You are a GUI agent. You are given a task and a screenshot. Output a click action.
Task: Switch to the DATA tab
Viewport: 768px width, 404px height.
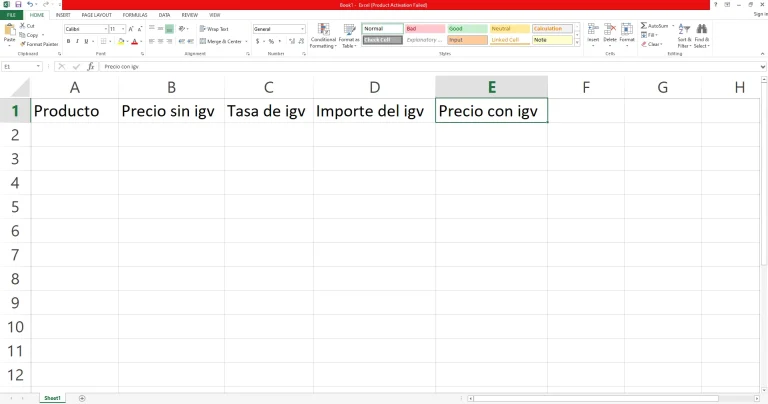coord(164,15)
